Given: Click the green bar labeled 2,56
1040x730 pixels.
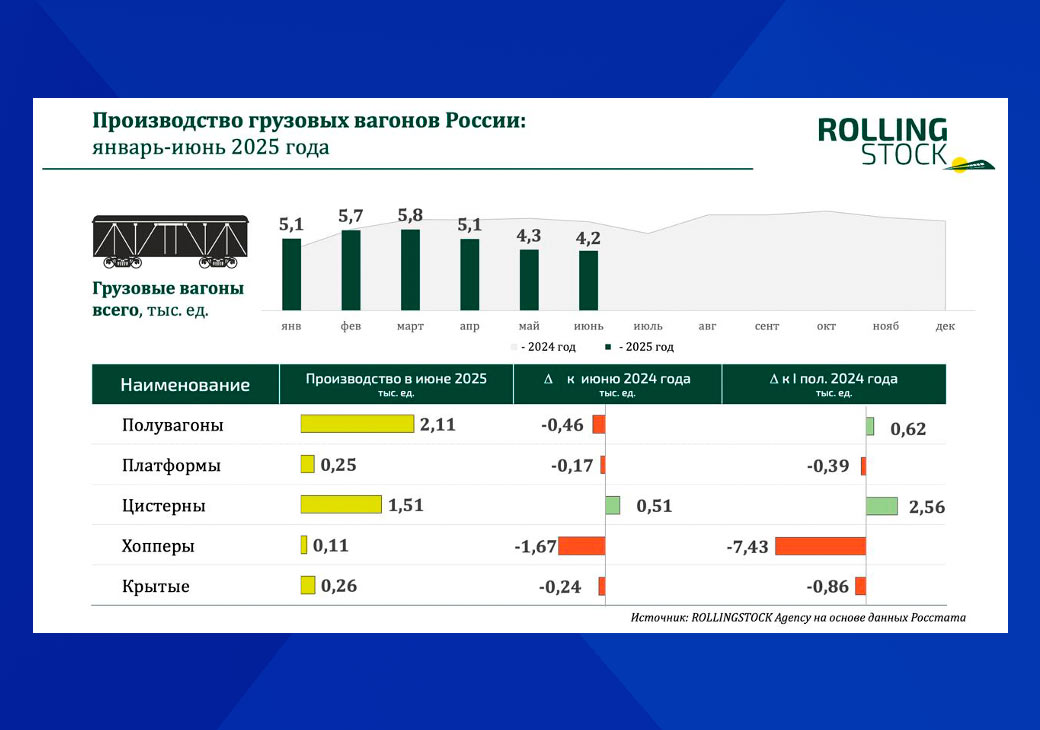Looking at the screenshot, I should point(882,506).
